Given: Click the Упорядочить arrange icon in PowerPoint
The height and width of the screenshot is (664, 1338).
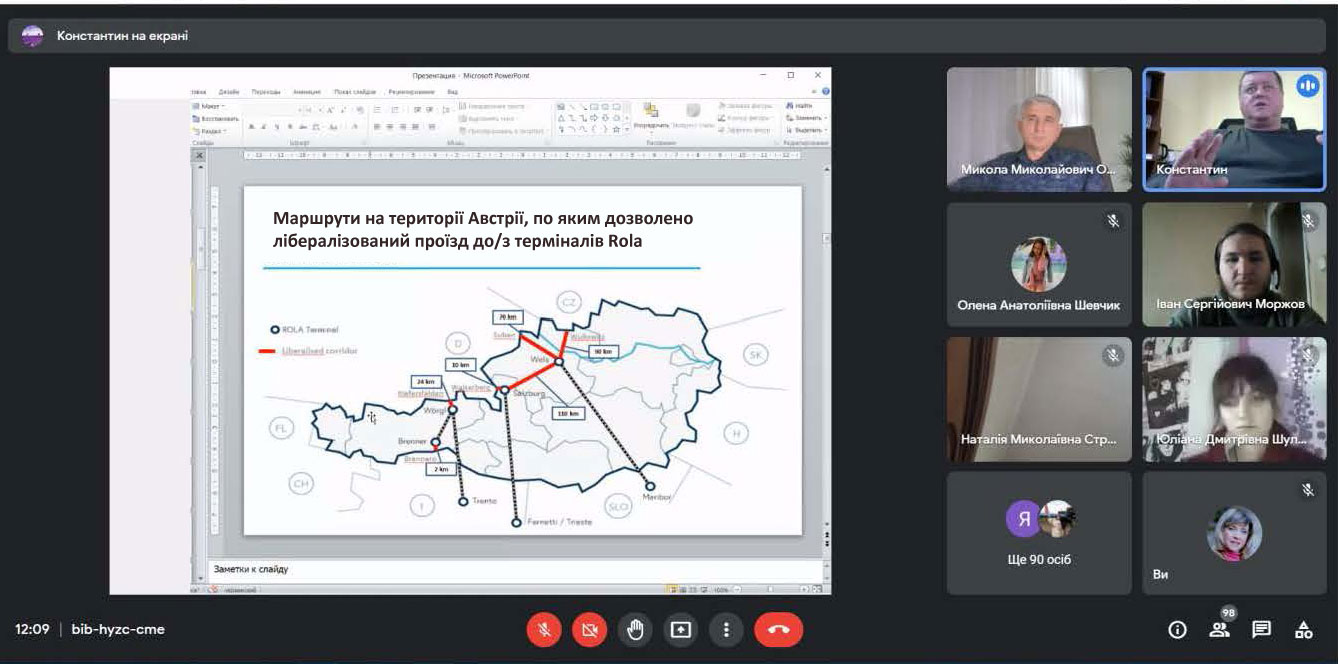Looking at the screenshot, I should click(x=651, y=114).
